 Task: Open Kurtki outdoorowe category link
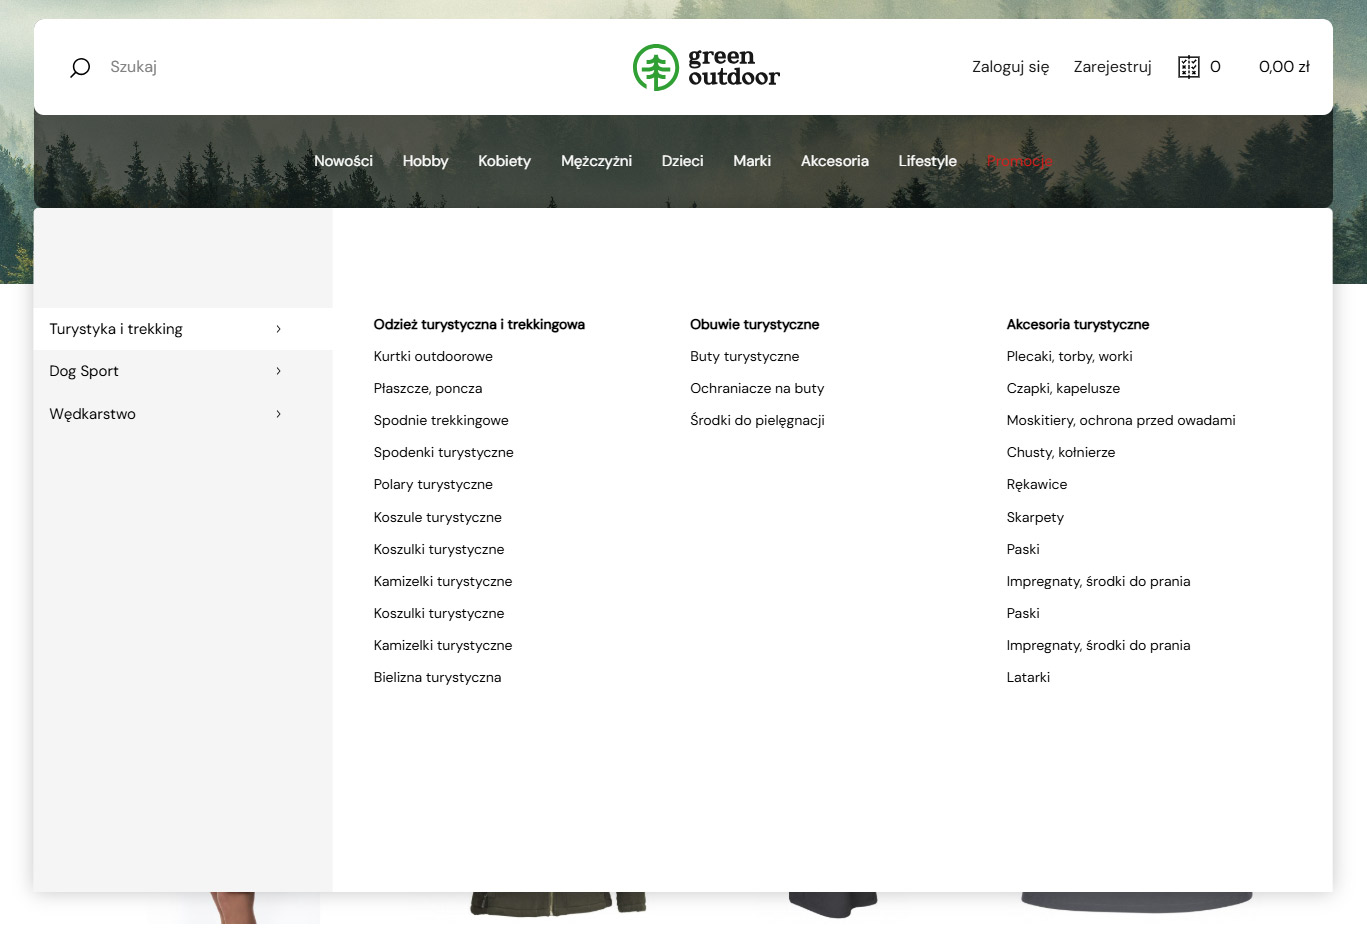[x=433, y=356]
